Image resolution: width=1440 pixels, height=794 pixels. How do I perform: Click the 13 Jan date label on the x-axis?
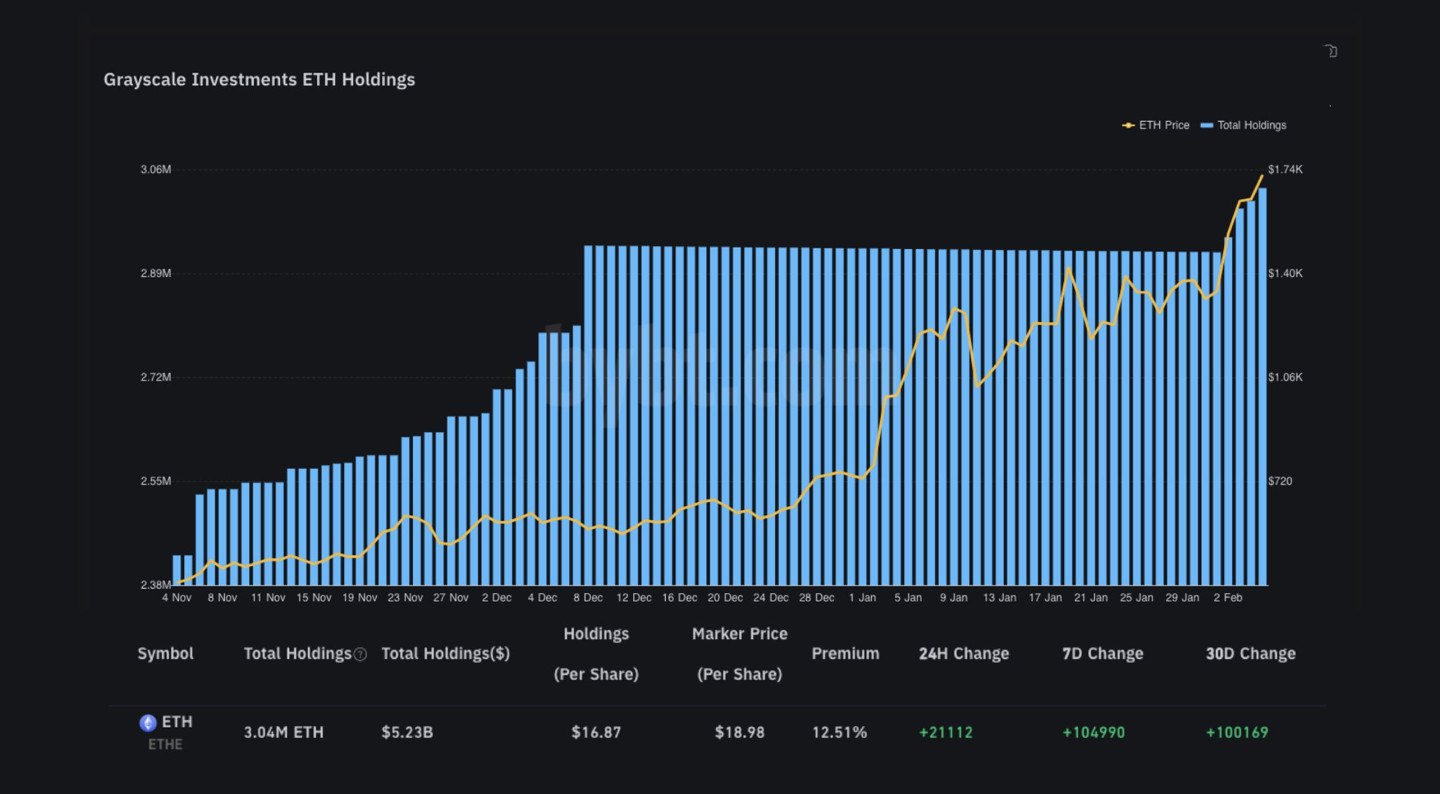(999, 597)
